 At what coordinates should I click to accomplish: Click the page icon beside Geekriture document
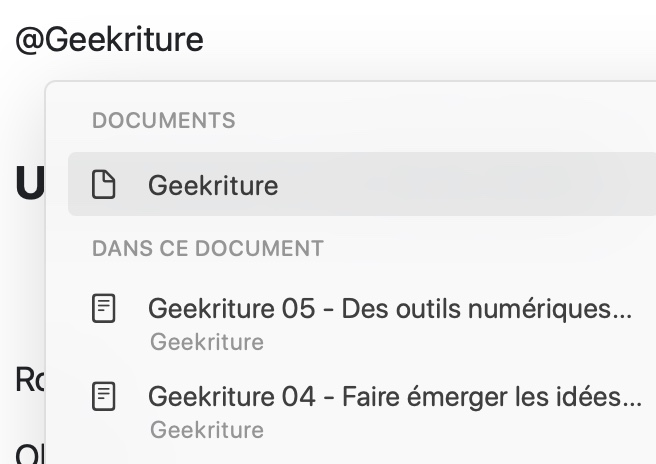(103, 184)
